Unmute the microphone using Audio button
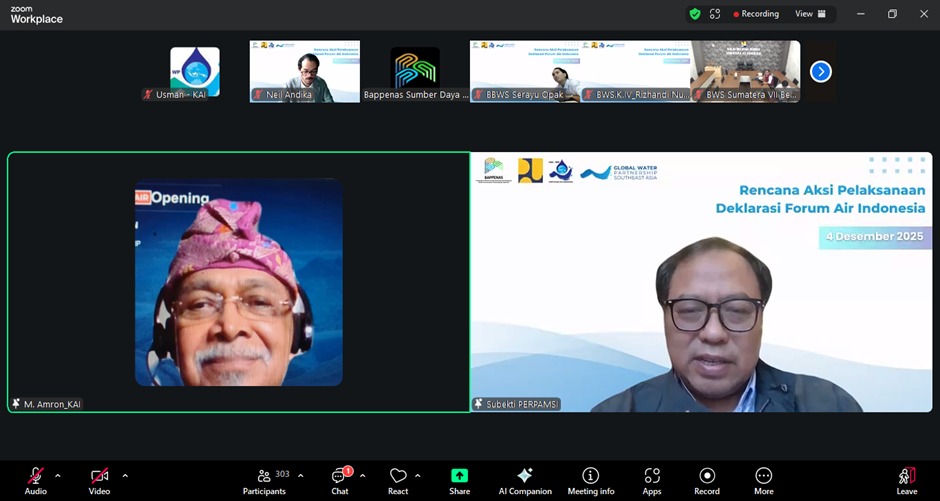 click(35, 480)
